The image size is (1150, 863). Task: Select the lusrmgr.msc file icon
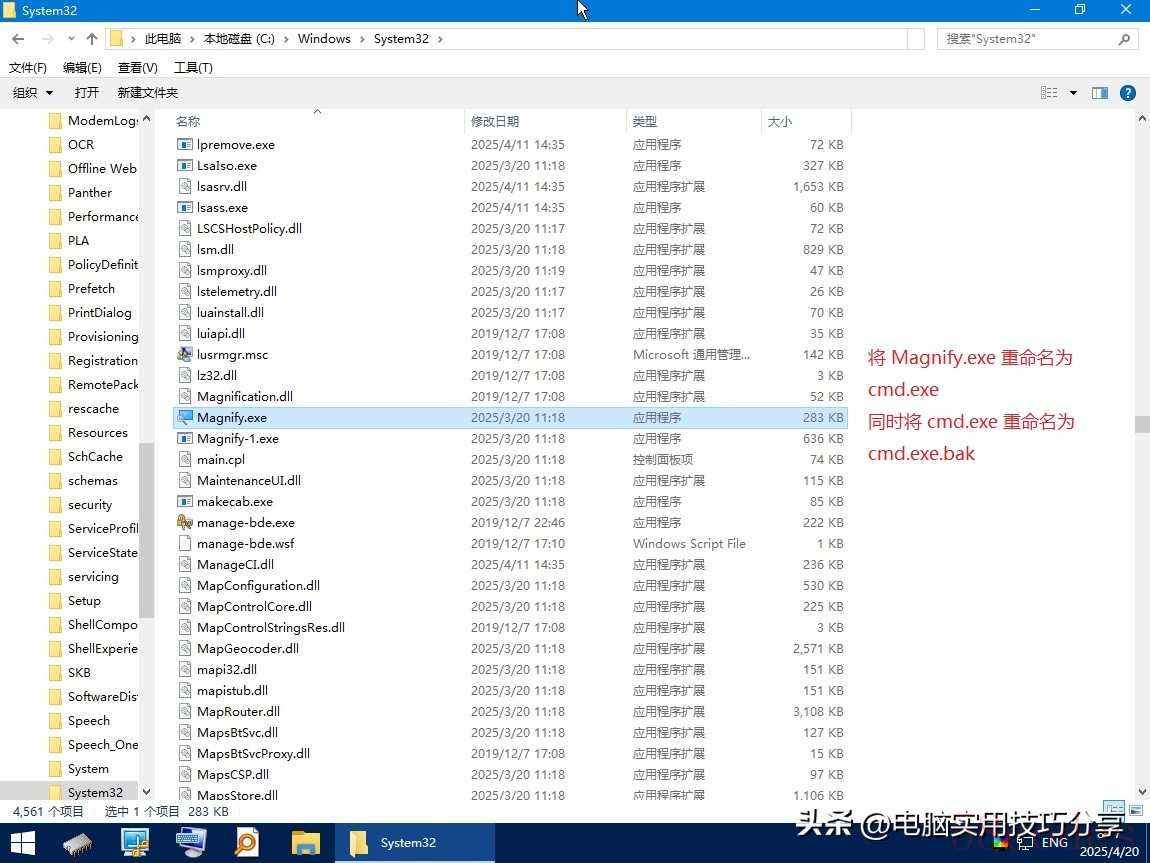185,354
